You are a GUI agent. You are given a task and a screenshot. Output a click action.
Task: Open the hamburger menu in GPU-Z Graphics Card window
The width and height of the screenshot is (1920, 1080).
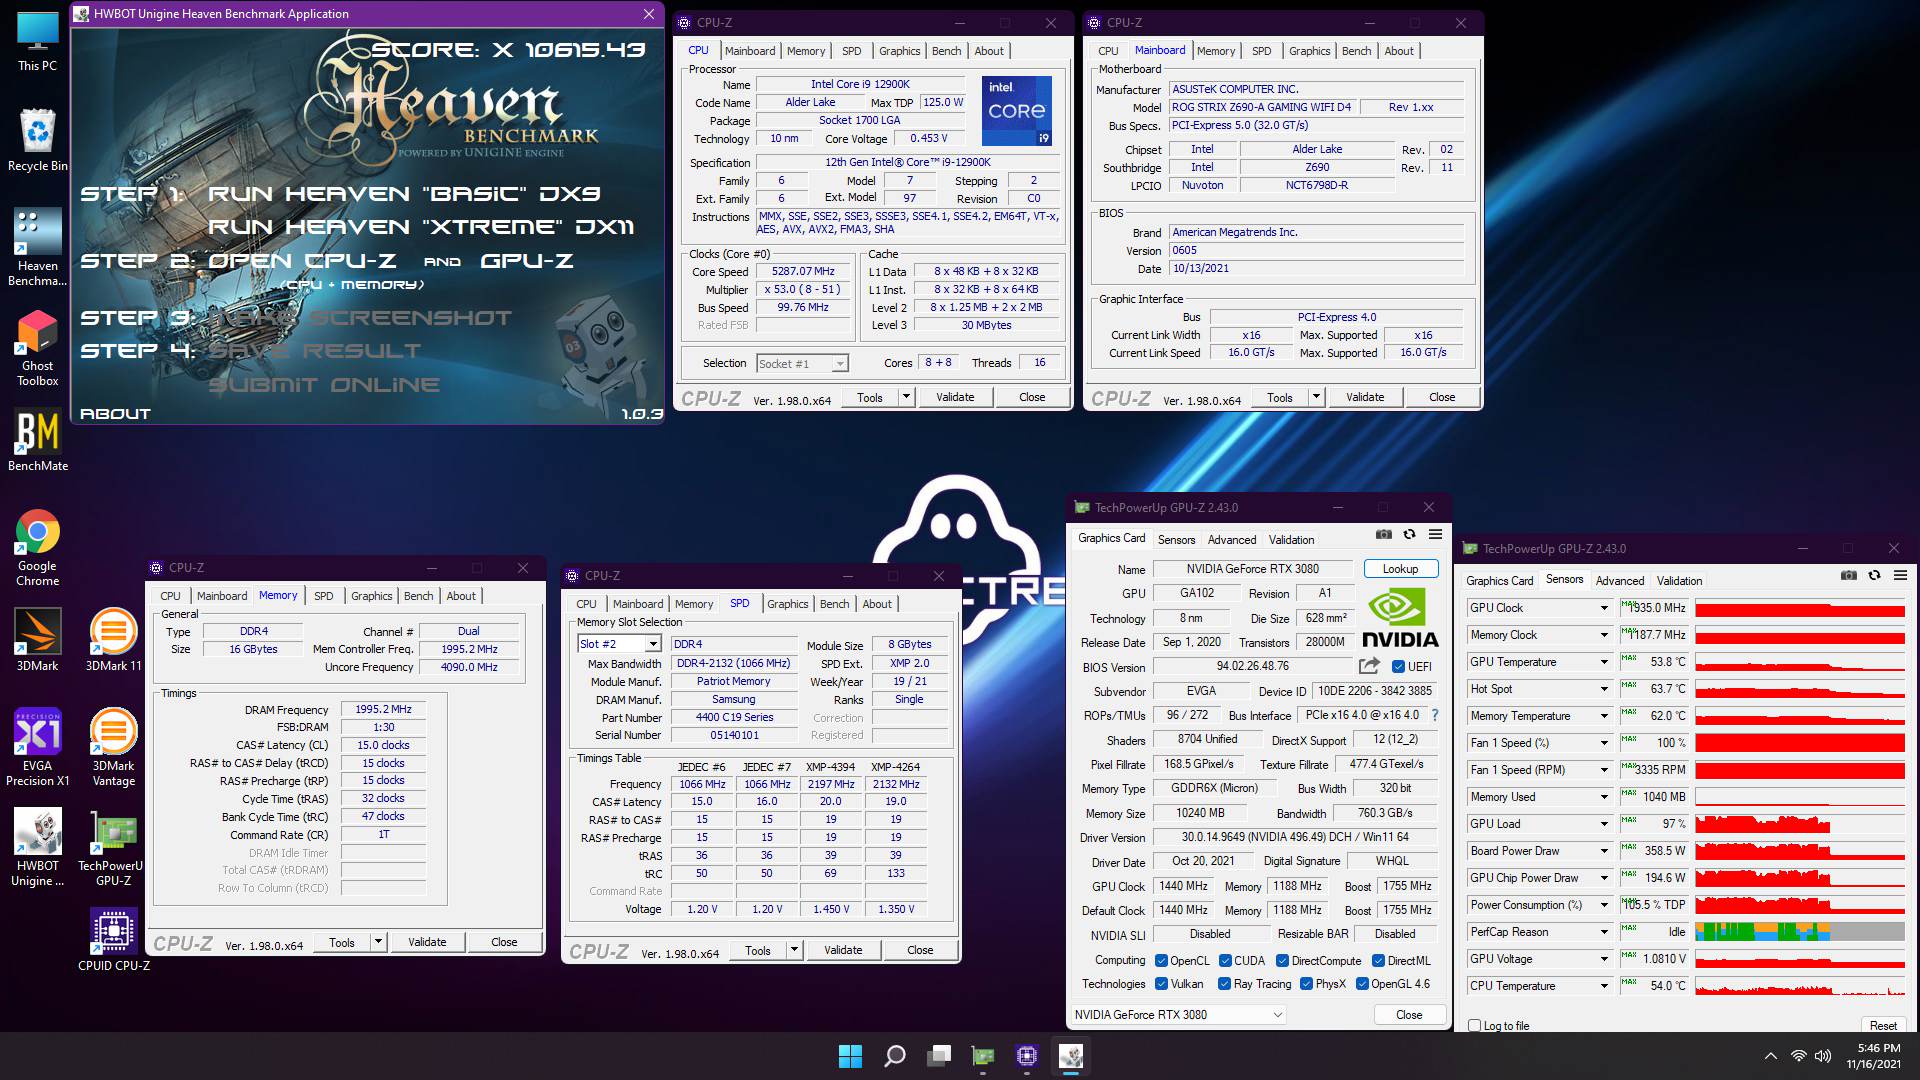(x=1435, y=535)
